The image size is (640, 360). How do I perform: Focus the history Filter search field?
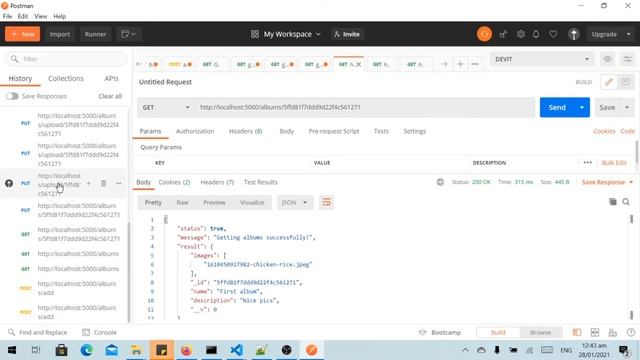point(66,59)
